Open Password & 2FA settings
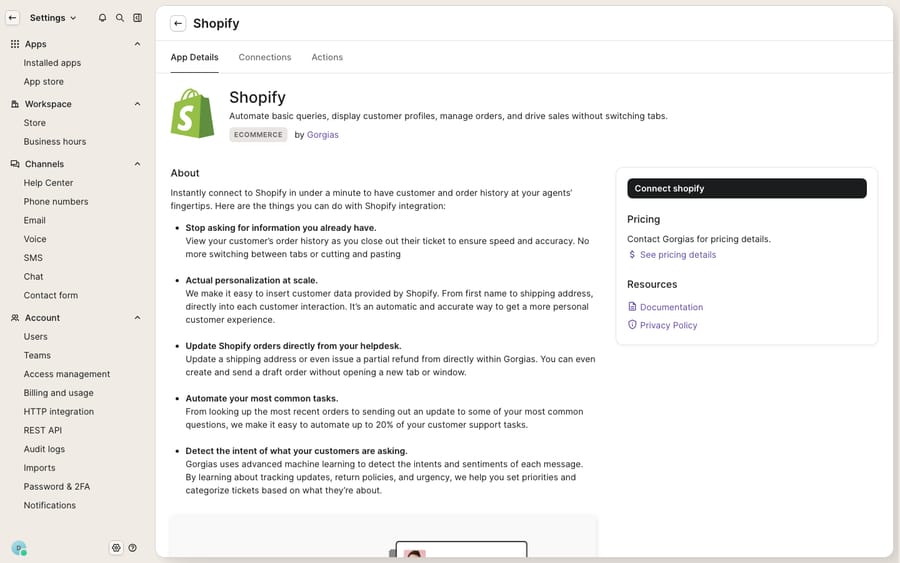 point(57,487)
